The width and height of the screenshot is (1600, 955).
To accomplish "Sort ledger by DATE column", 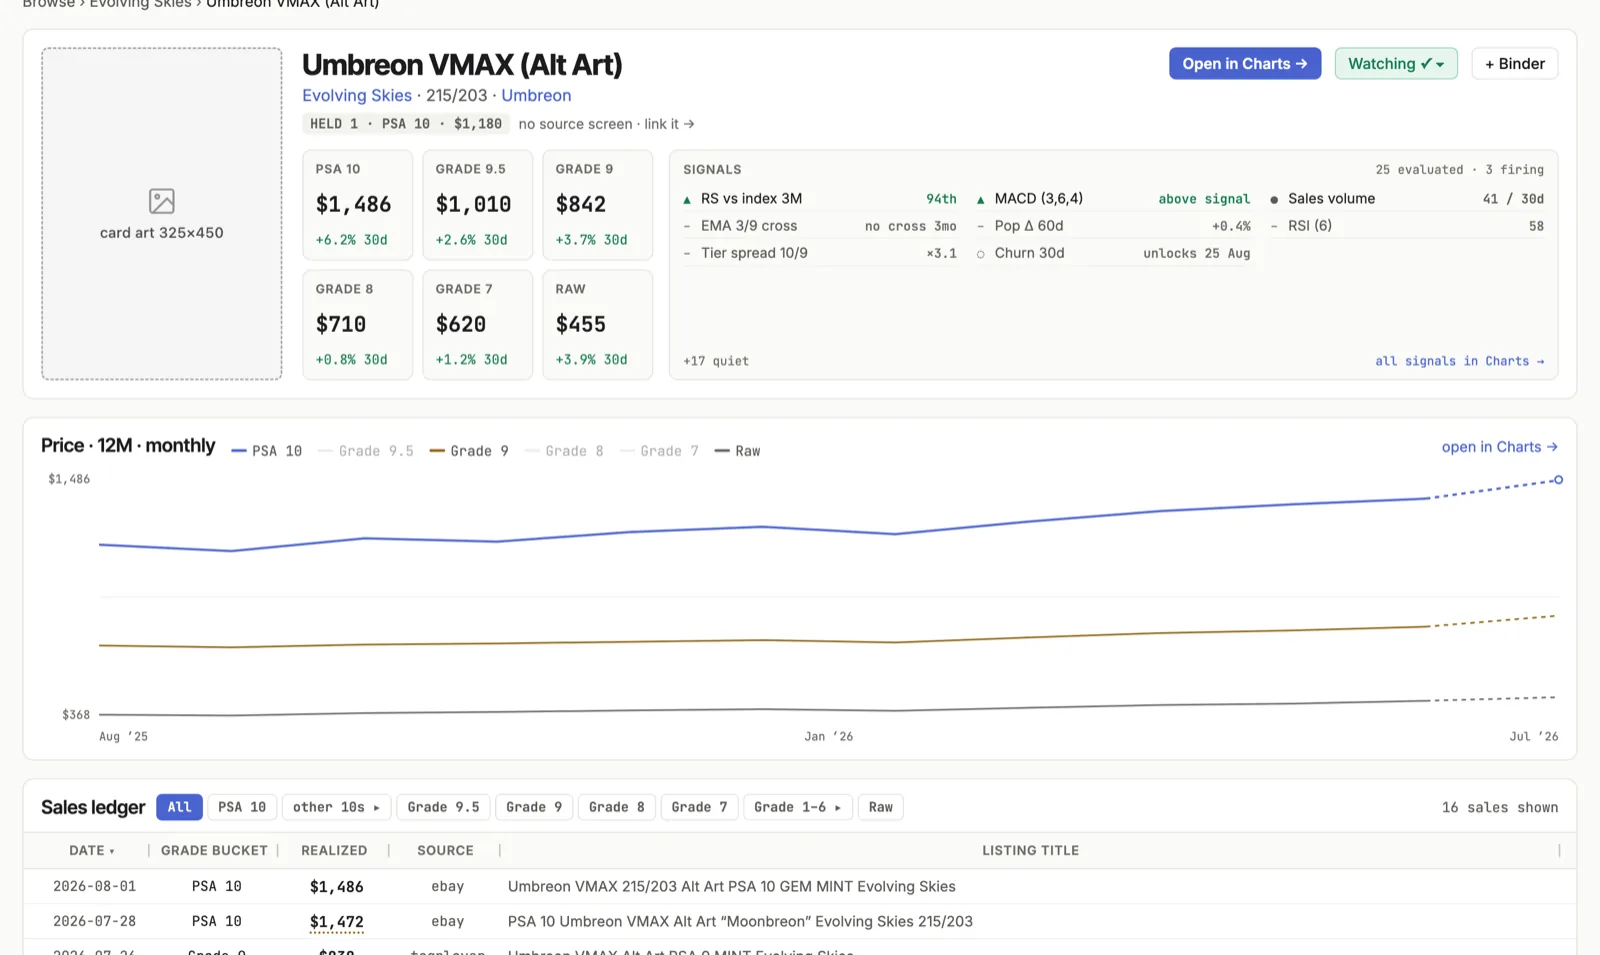I will pos(92,851).
